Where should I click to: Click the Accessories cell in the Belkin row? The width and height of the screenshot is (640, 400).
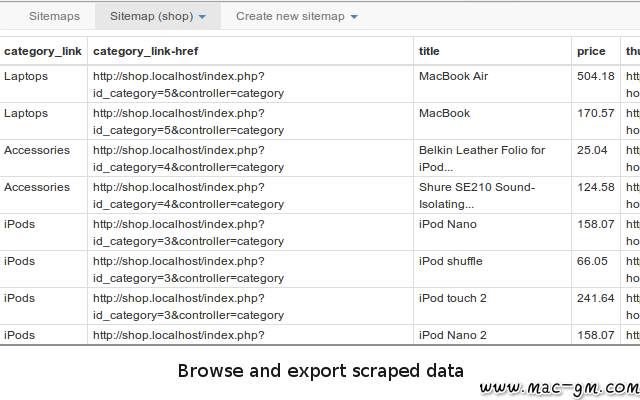click(x=43, y=158)
